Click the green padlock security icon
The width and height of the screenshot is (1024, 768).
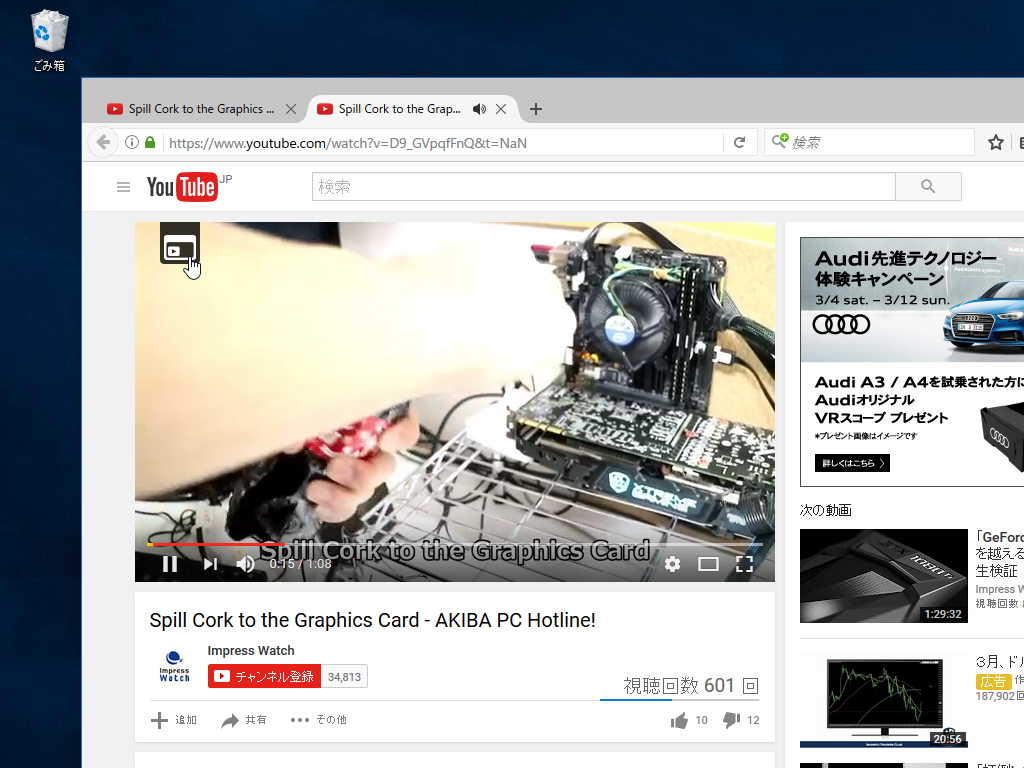click(x=150, y=142)
